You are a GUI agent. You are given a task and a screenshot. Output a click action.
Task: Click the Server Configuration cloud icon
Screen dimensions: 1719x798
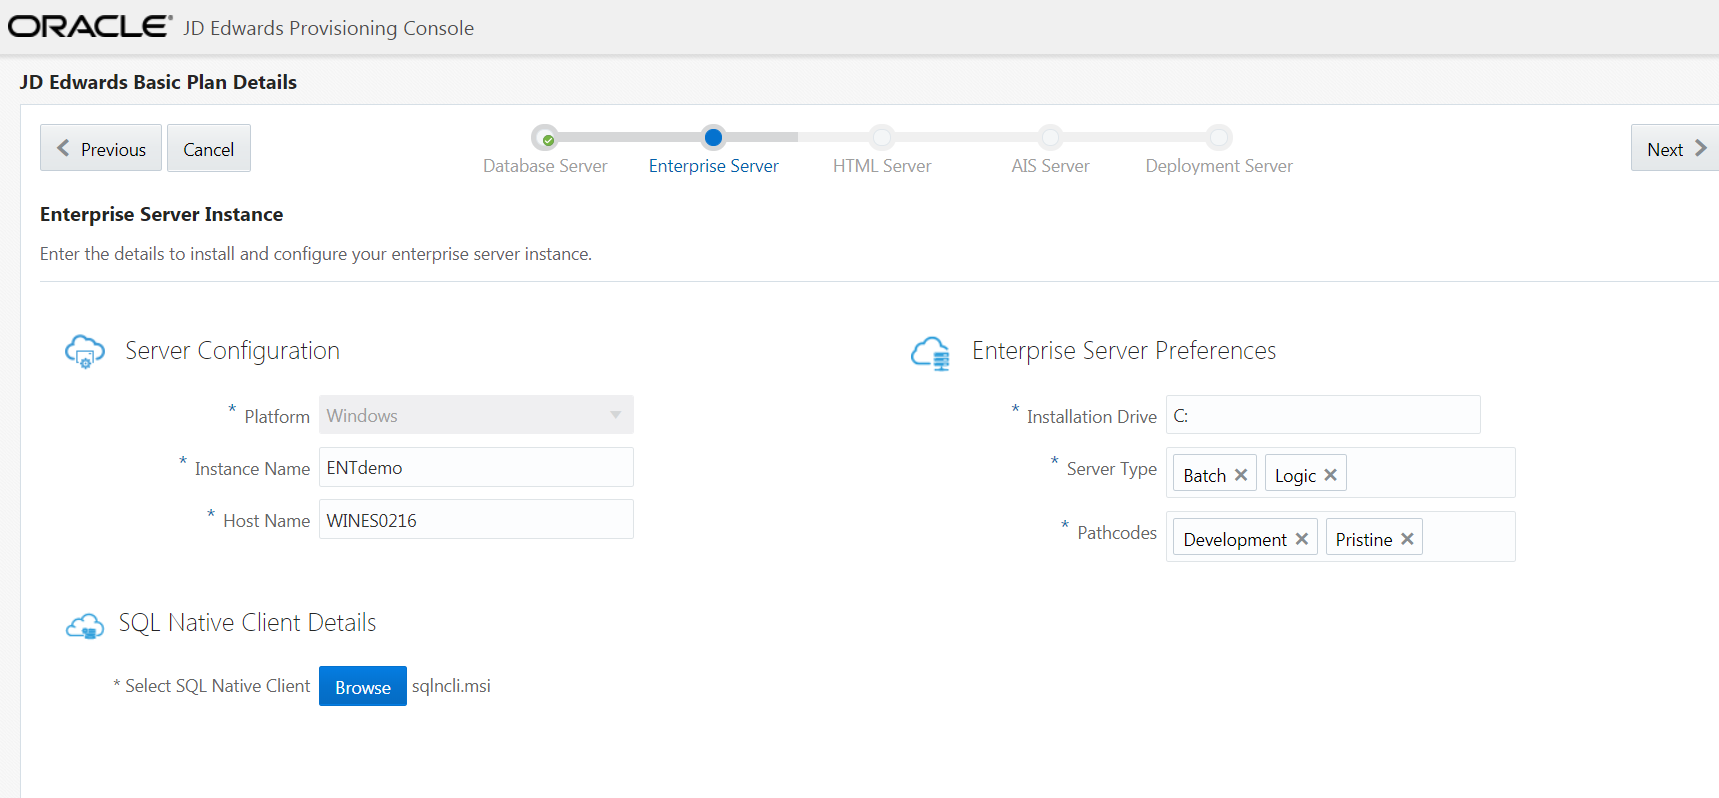pos(85,352)
